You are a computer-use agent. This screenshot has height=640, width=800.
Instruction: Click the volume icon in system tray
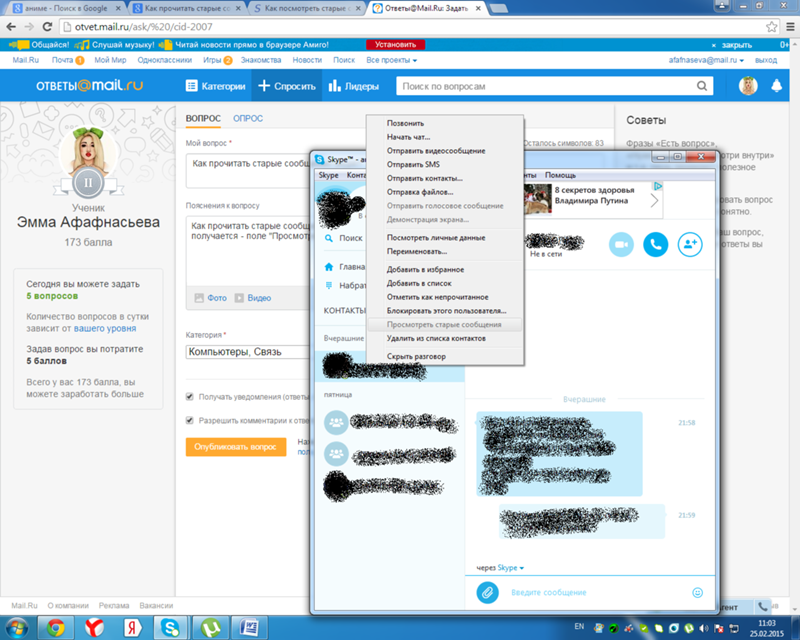pos(704,628)
